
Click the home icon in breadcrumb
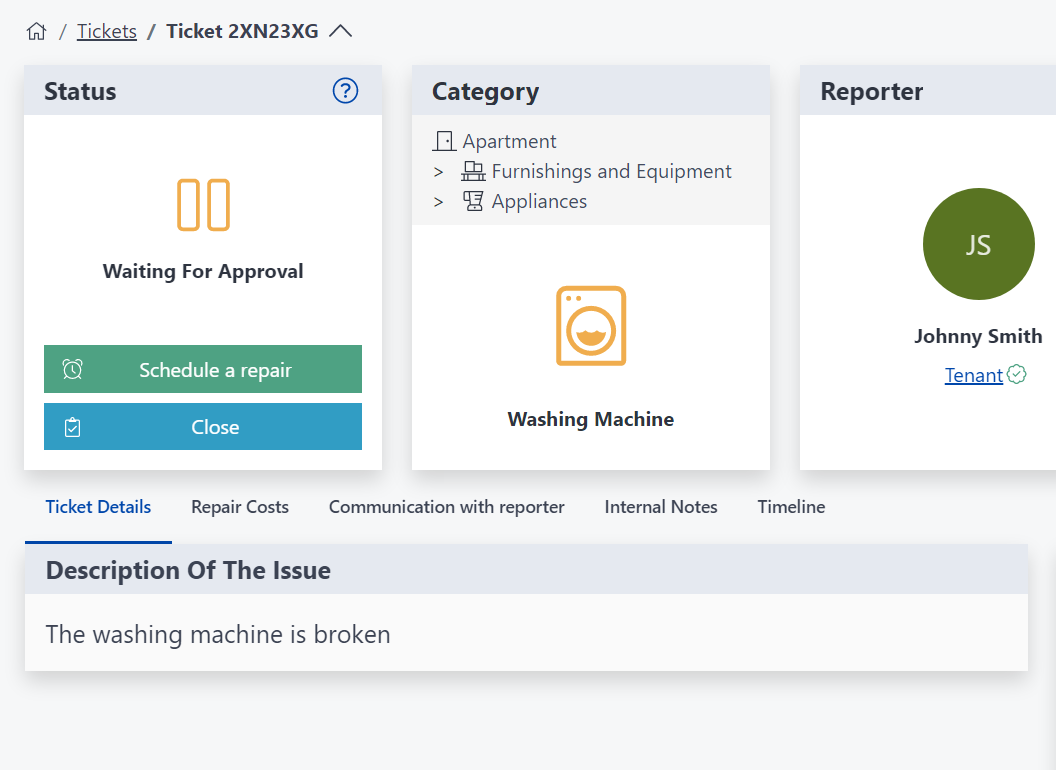click(x=36, y=31)
